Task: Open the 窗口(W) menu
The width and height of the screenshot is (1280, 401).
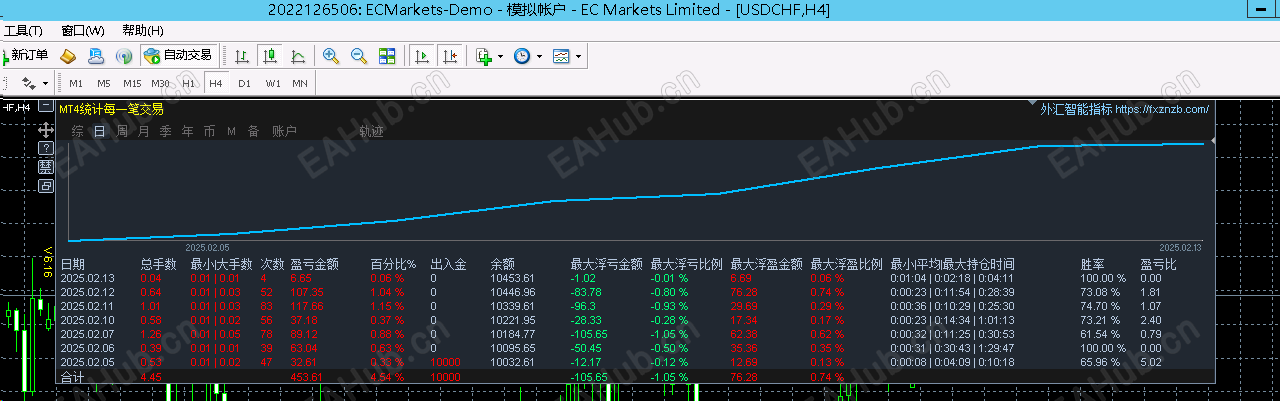Action: (x=82, y=30)
